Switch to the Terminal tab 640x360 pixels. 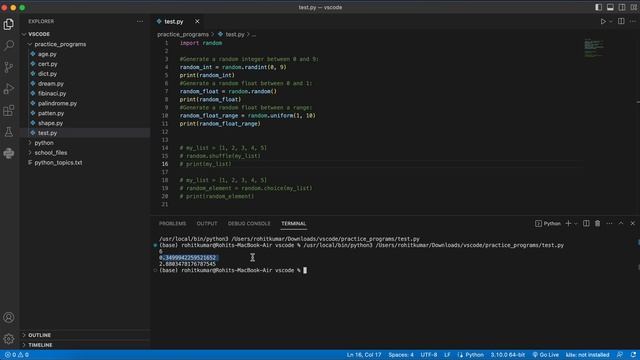[293, 224]
